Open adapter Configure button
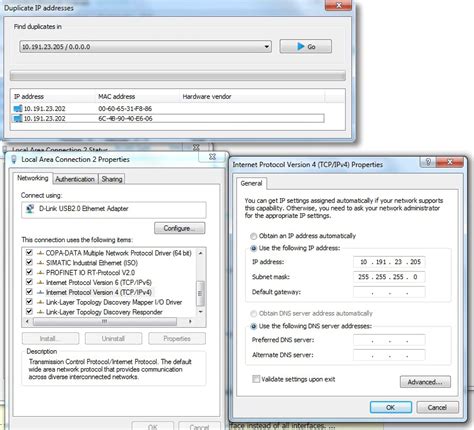 pyautogui.click(x=180, y=228)
